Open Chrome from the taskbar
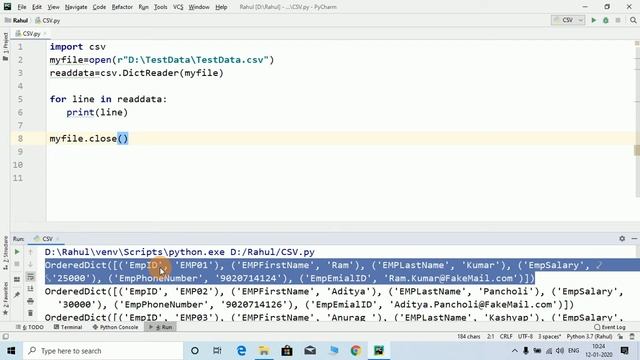The image size is (640, 360). (356, 351)
